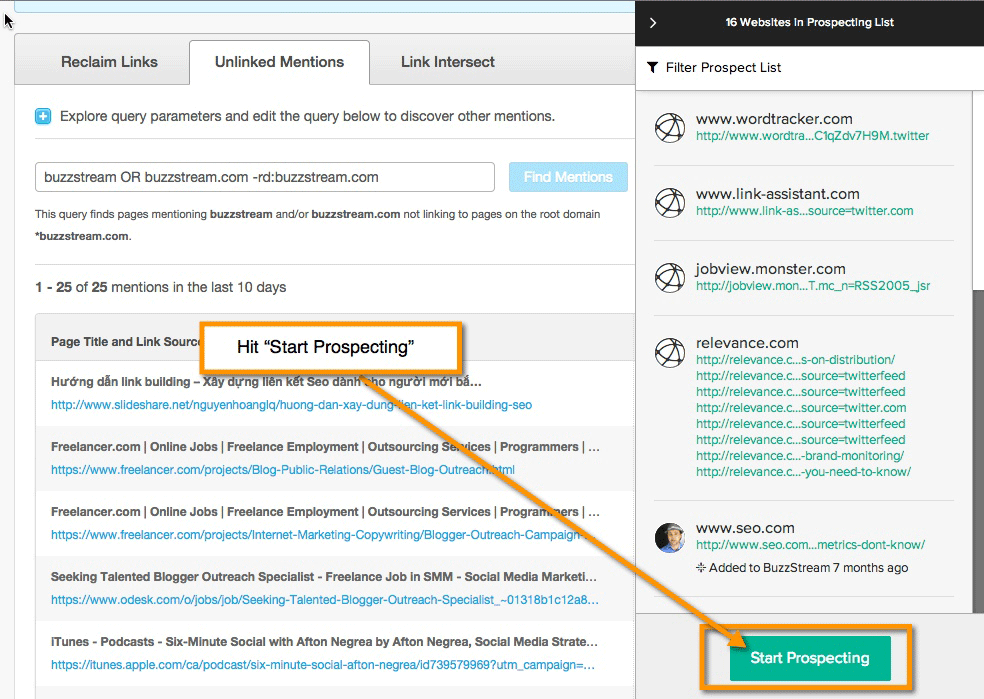This screenshot has height=699, width=984.
Task: Open the relevance.com source=twitter.com link
Action: point(801,408)
